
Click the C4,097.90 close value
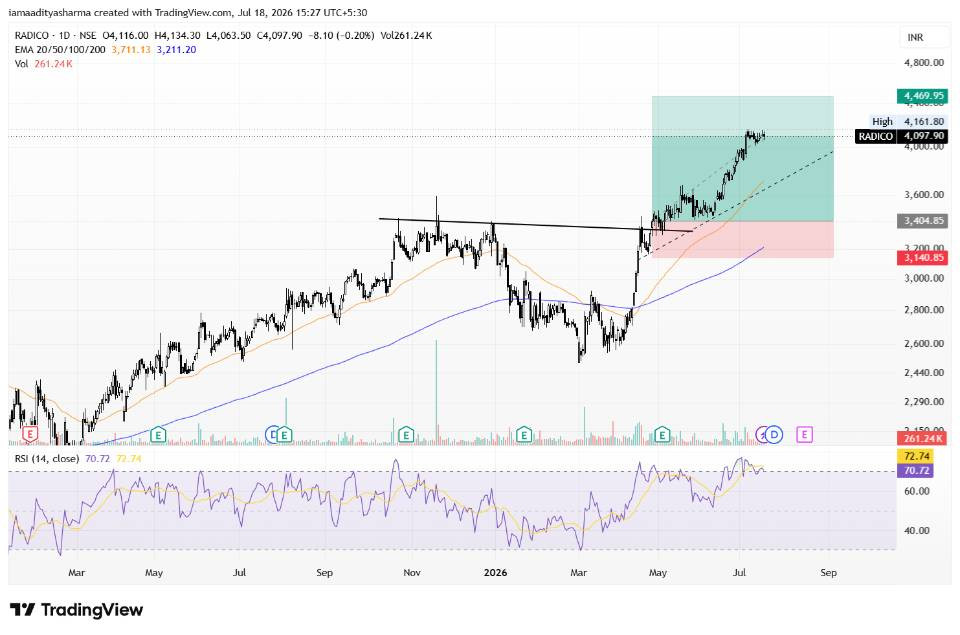tap(279, 36)
